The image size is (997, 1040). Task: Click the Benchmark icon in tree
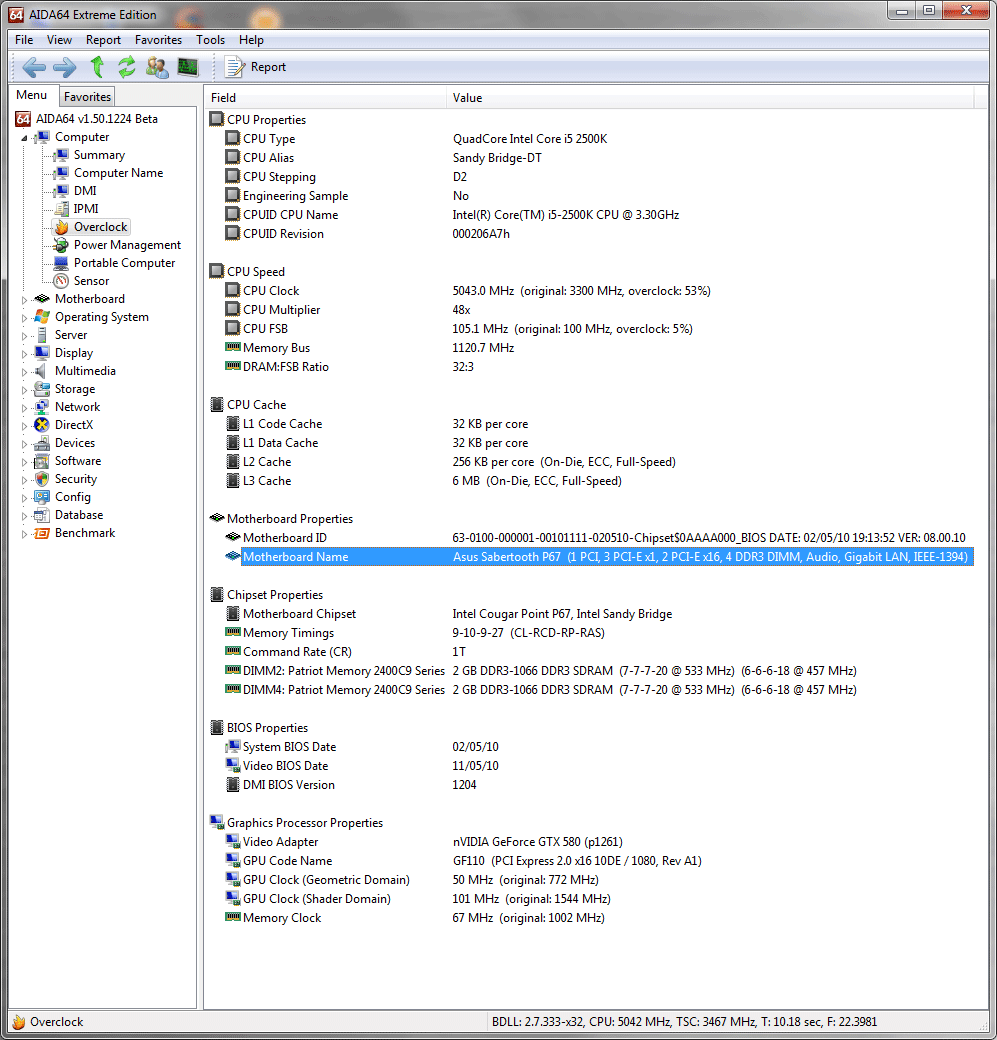tap(42, 533)
